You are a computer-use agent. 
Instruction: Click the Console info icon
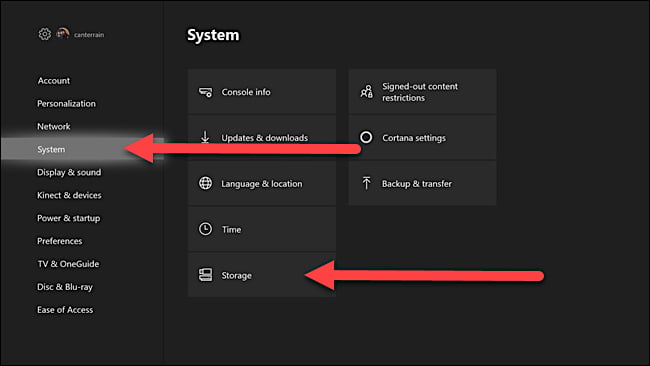click(x=205, y=92)
